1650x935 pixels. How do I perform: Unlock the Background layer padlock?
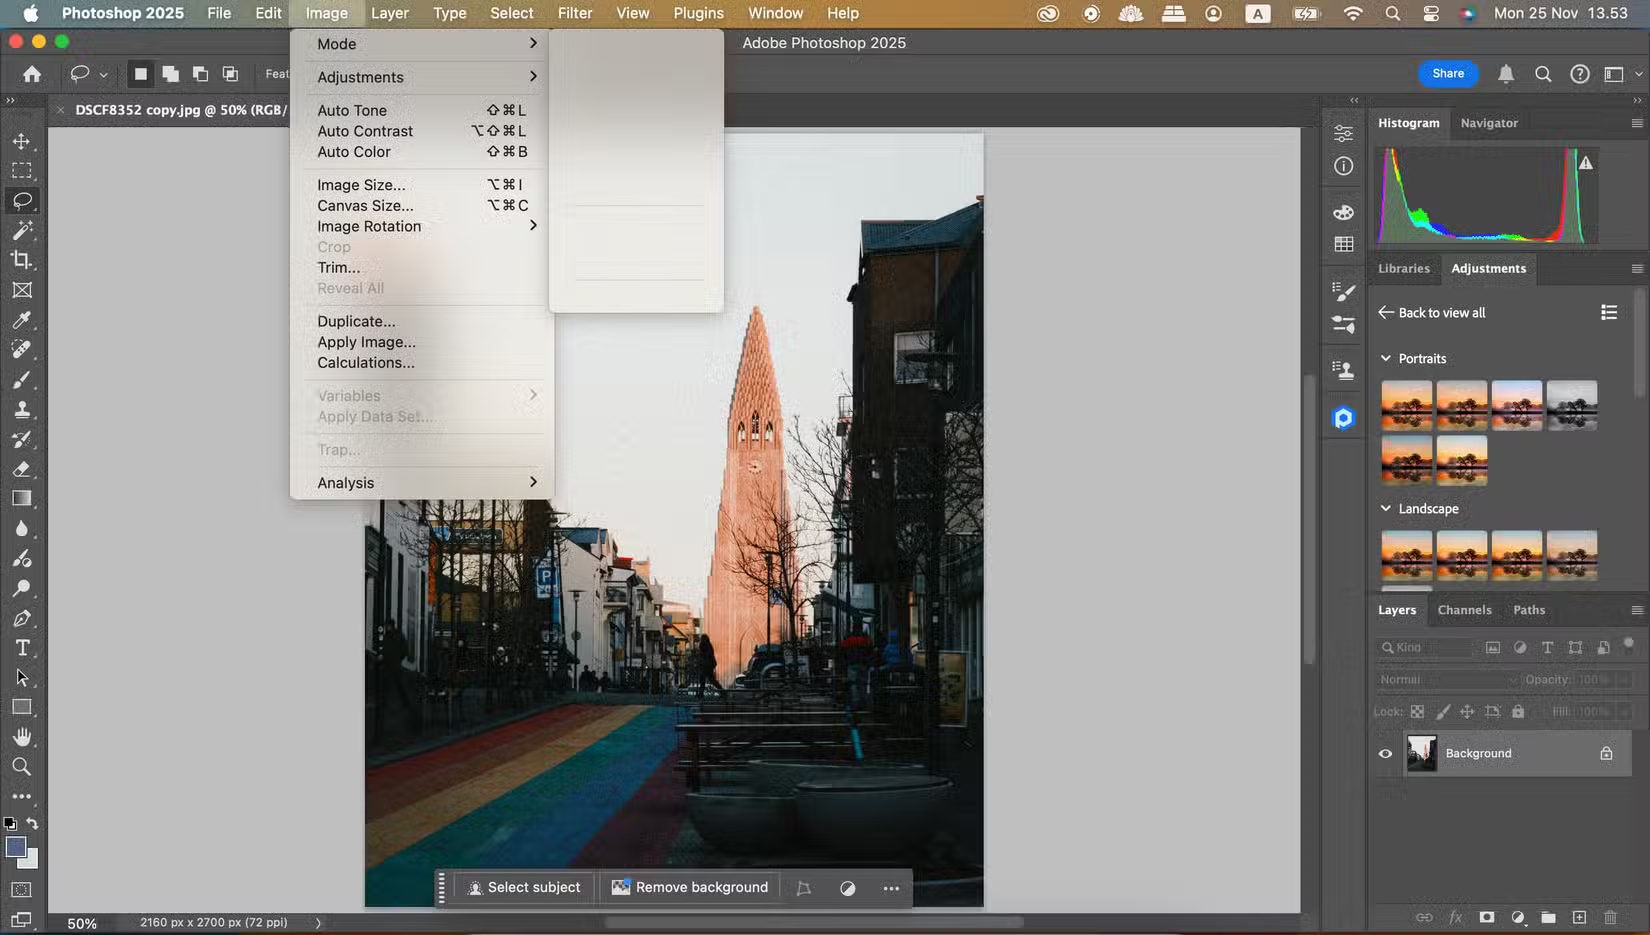pos(1605,753)
